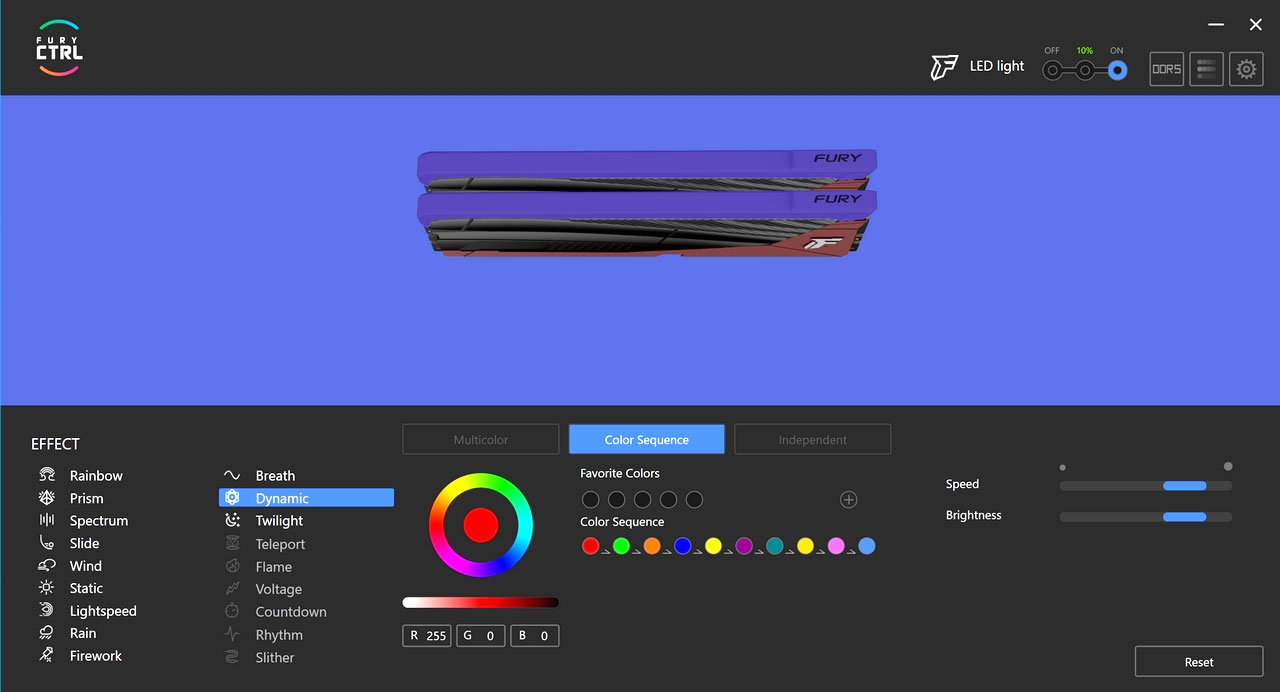Choose the Voltage effect icon

[232, 589]
